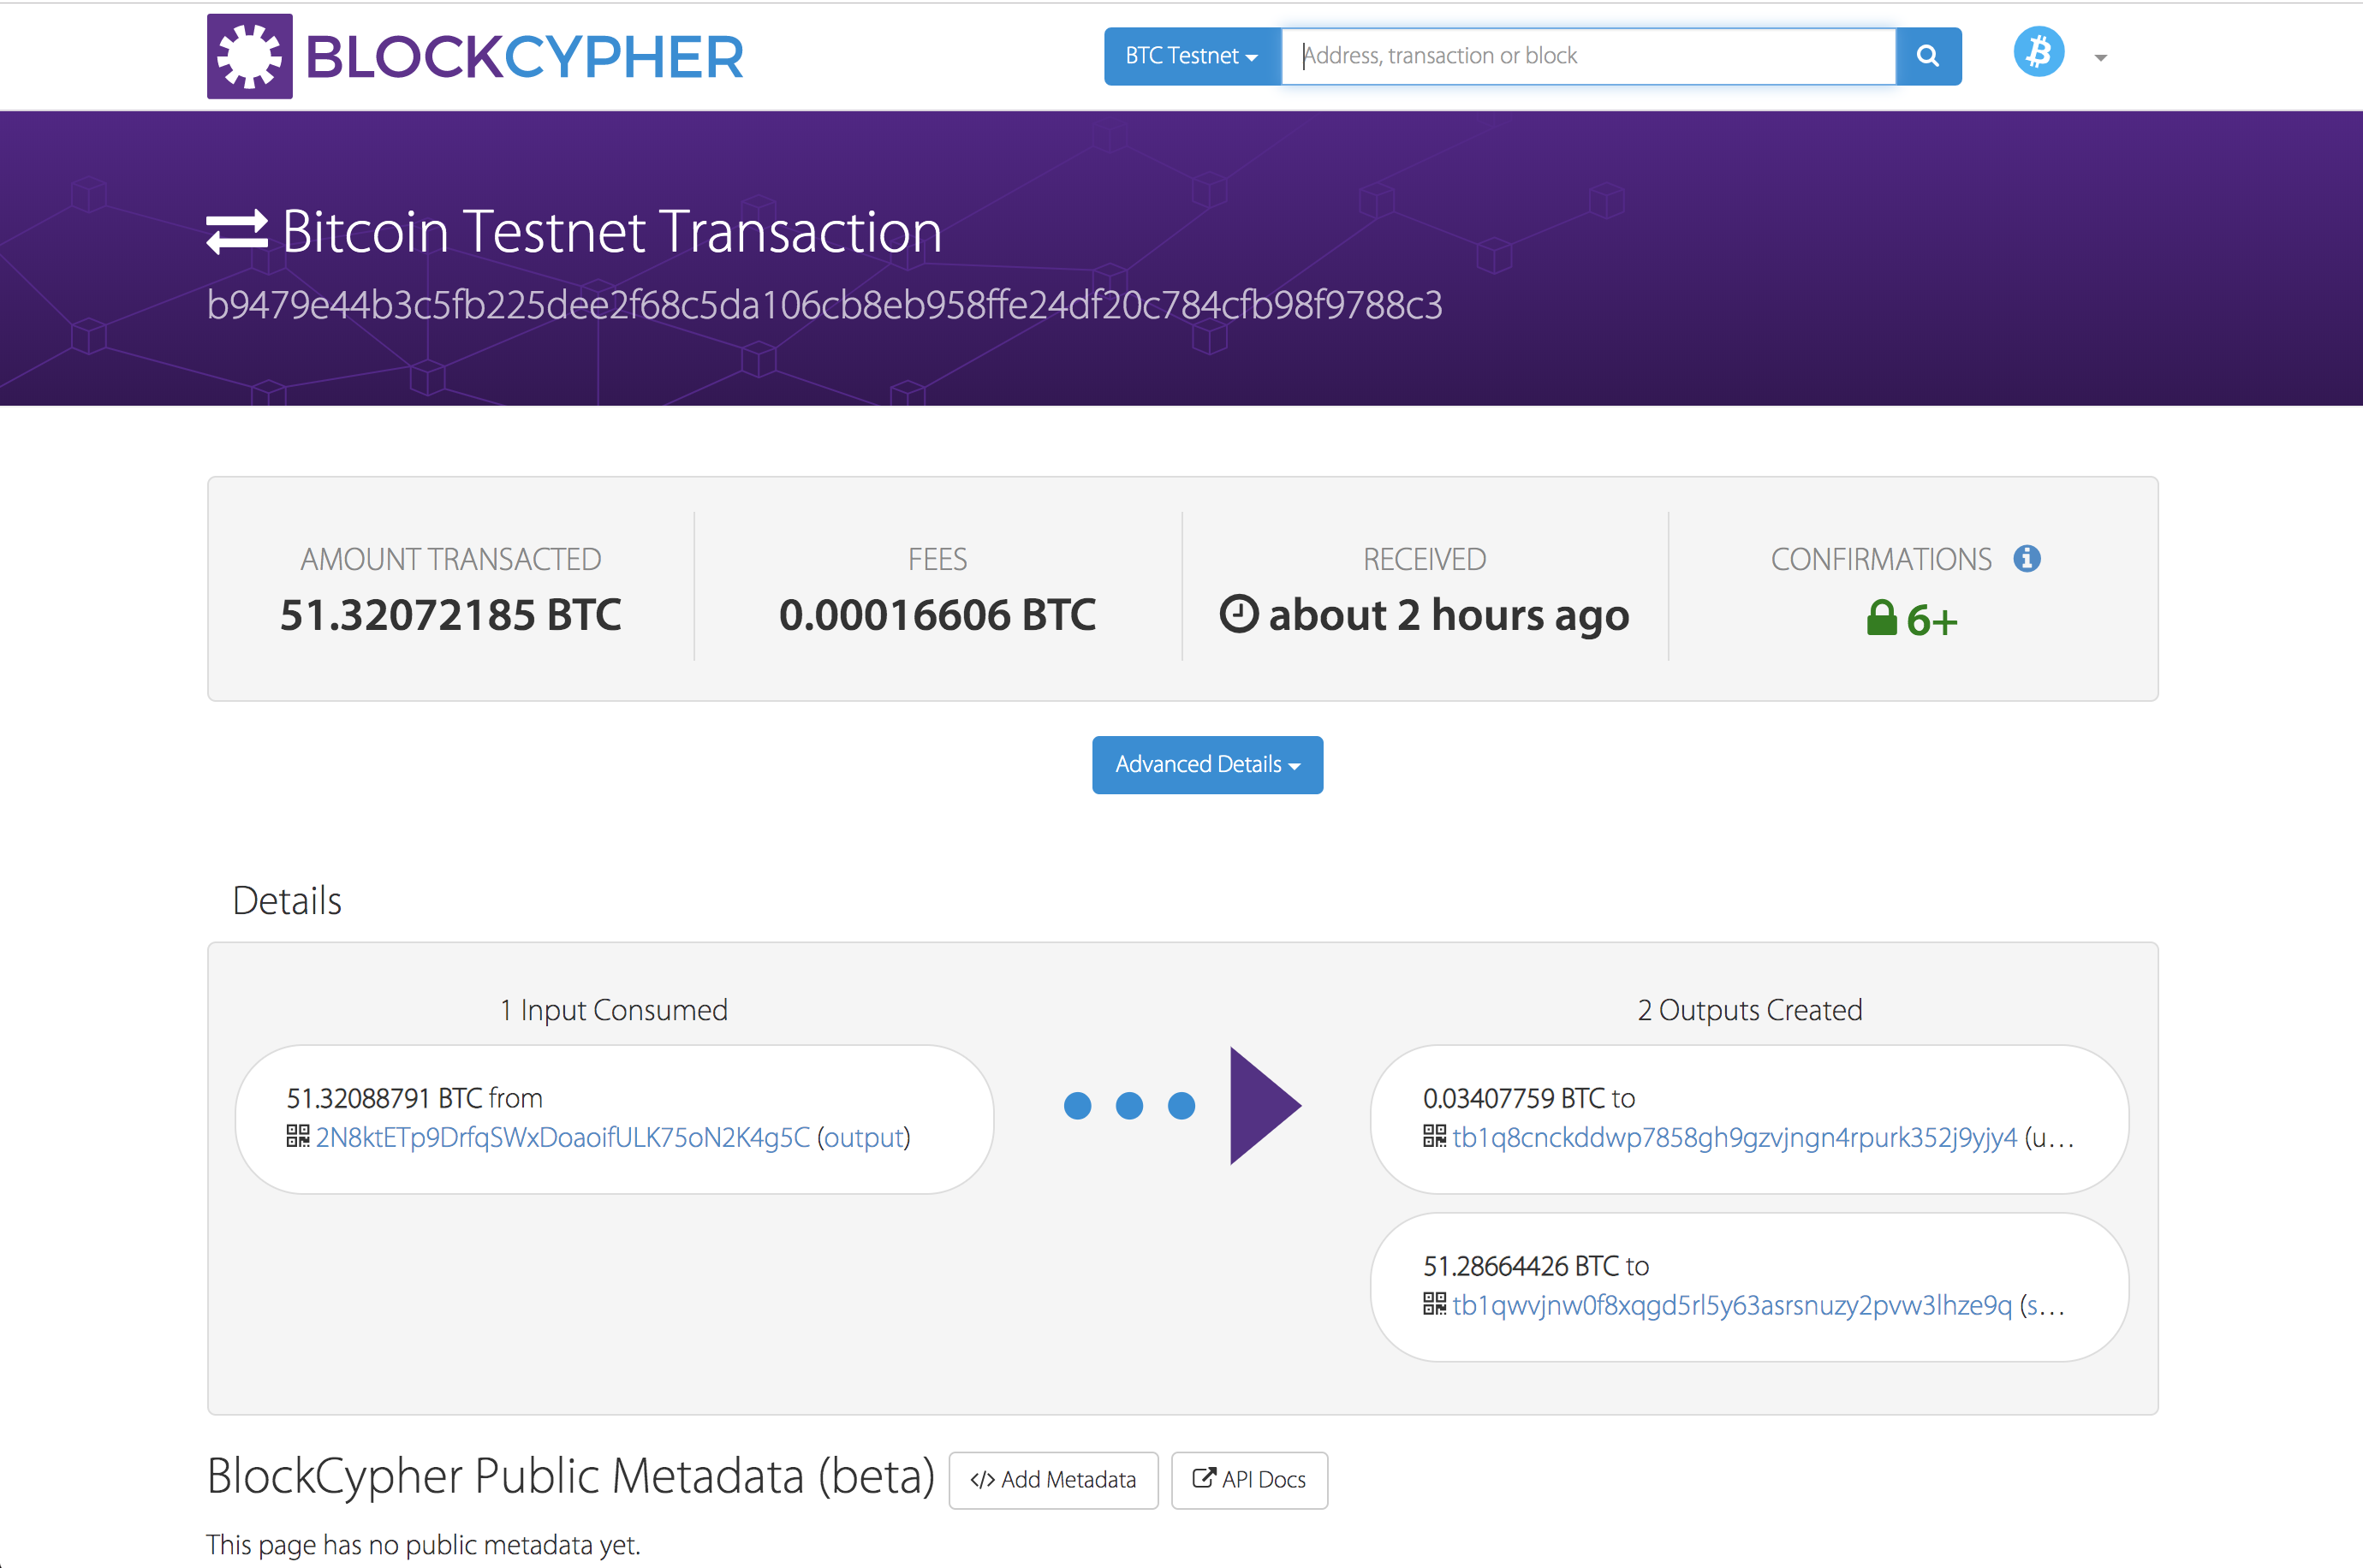This screenshot has width=2363, height=1568.
Task: Follow the input's (output) link
Action: pyautogui.click(x=864, y=1138)
